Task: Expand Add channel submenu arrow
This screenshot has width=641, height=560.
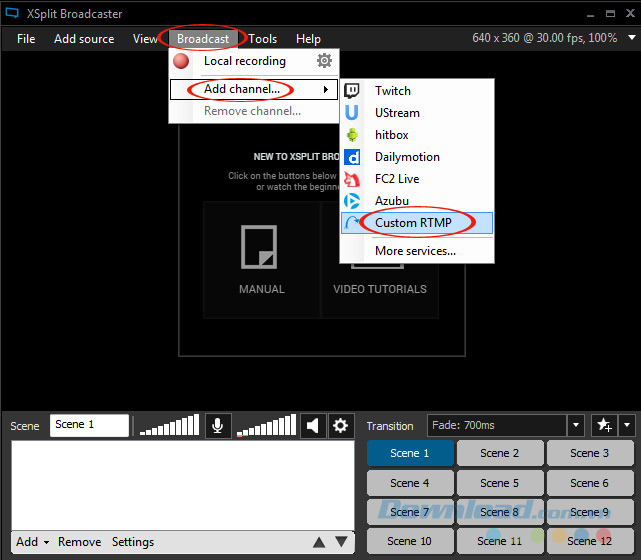Action: [325, 89]
